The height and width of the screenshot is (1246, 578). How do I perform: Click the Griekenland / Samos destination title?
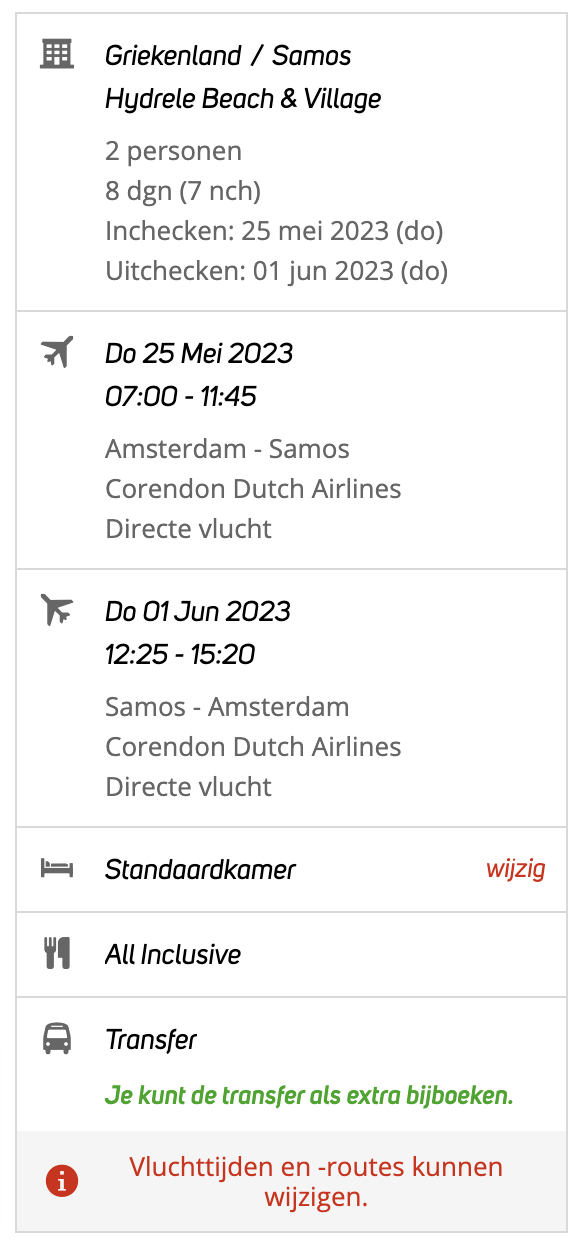click(x=228, y=55)
